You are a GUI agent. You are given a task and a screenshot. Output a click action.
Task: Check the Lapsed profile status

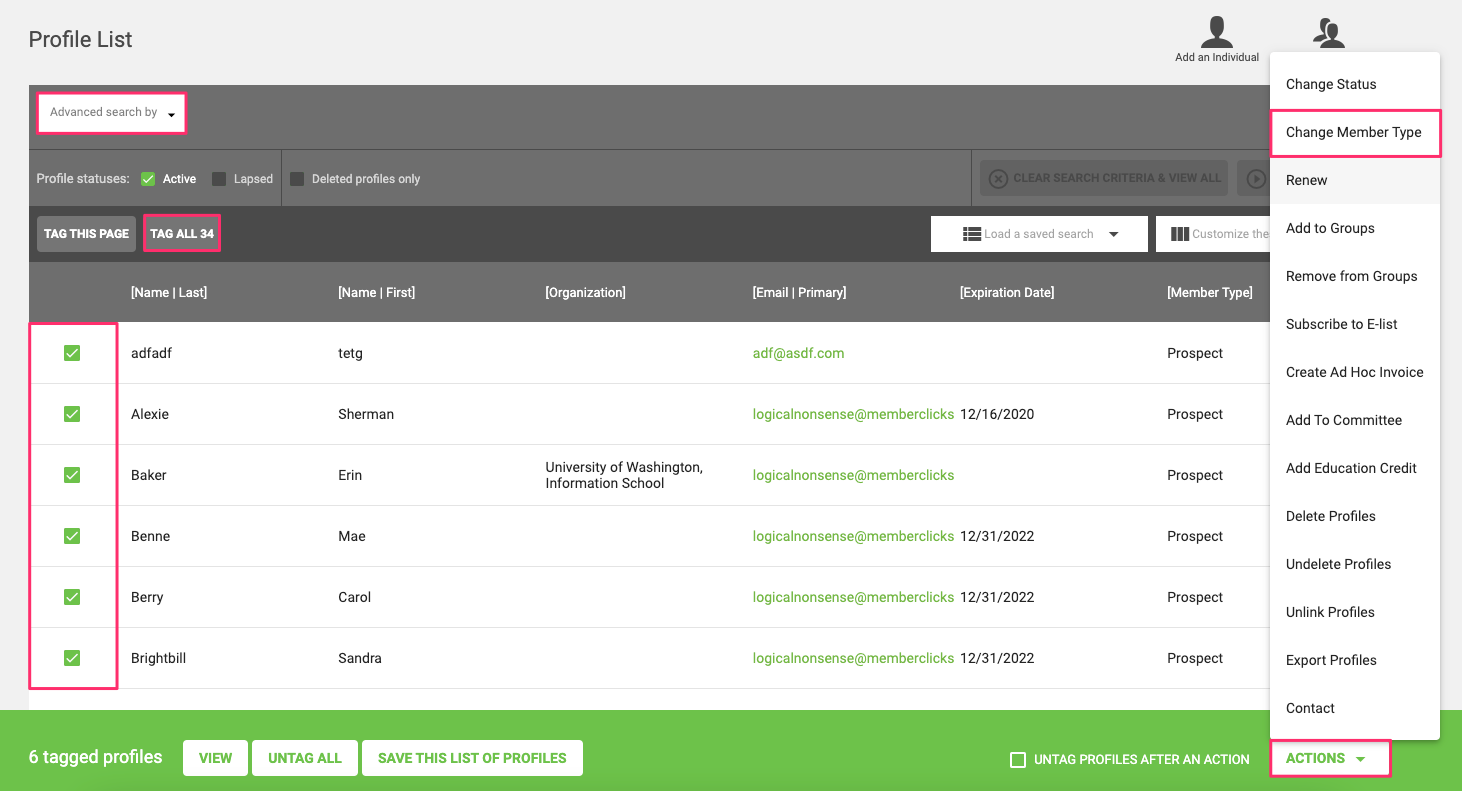[x=219, y=179]
